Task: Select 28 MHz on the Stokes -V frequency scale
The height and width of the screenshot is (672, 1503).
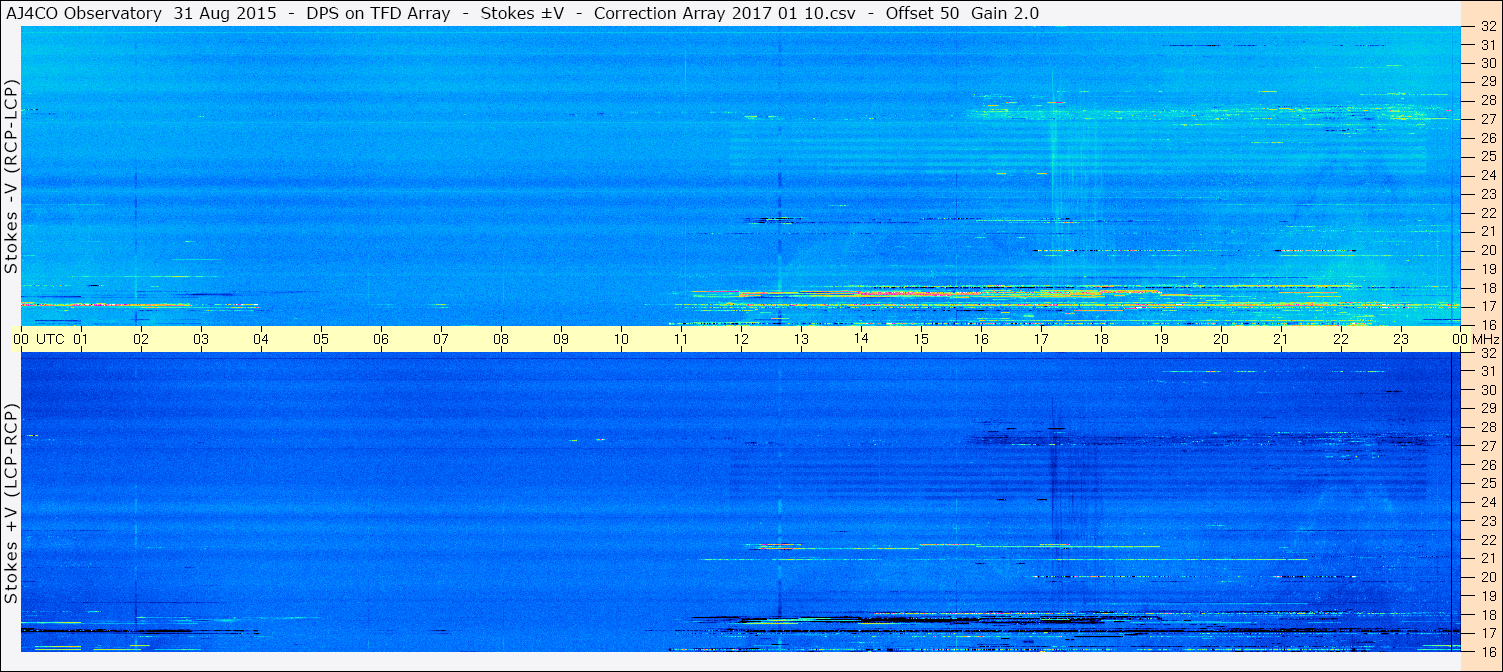Action: point(1487,100)
